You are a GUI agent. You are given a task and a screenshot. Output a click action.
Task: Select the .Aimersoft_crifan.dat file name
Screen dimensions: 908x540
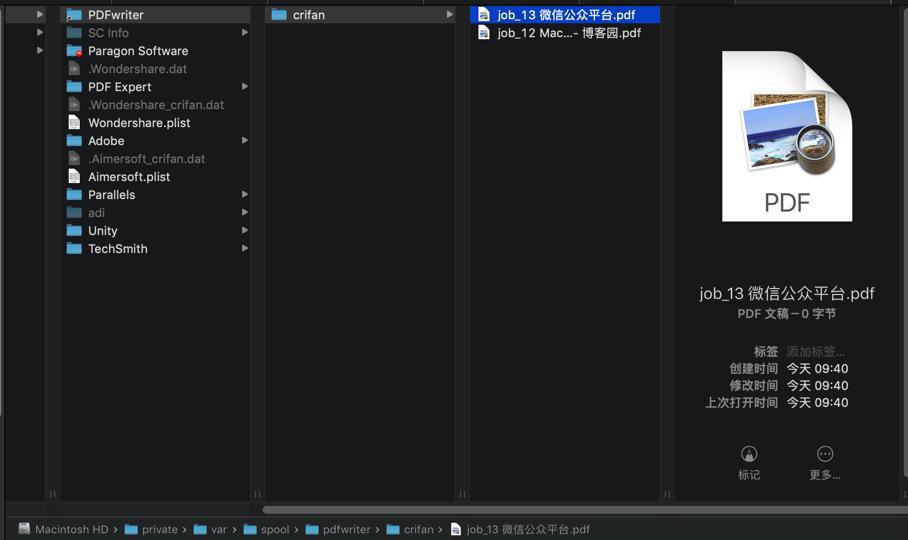coord(147,159)
